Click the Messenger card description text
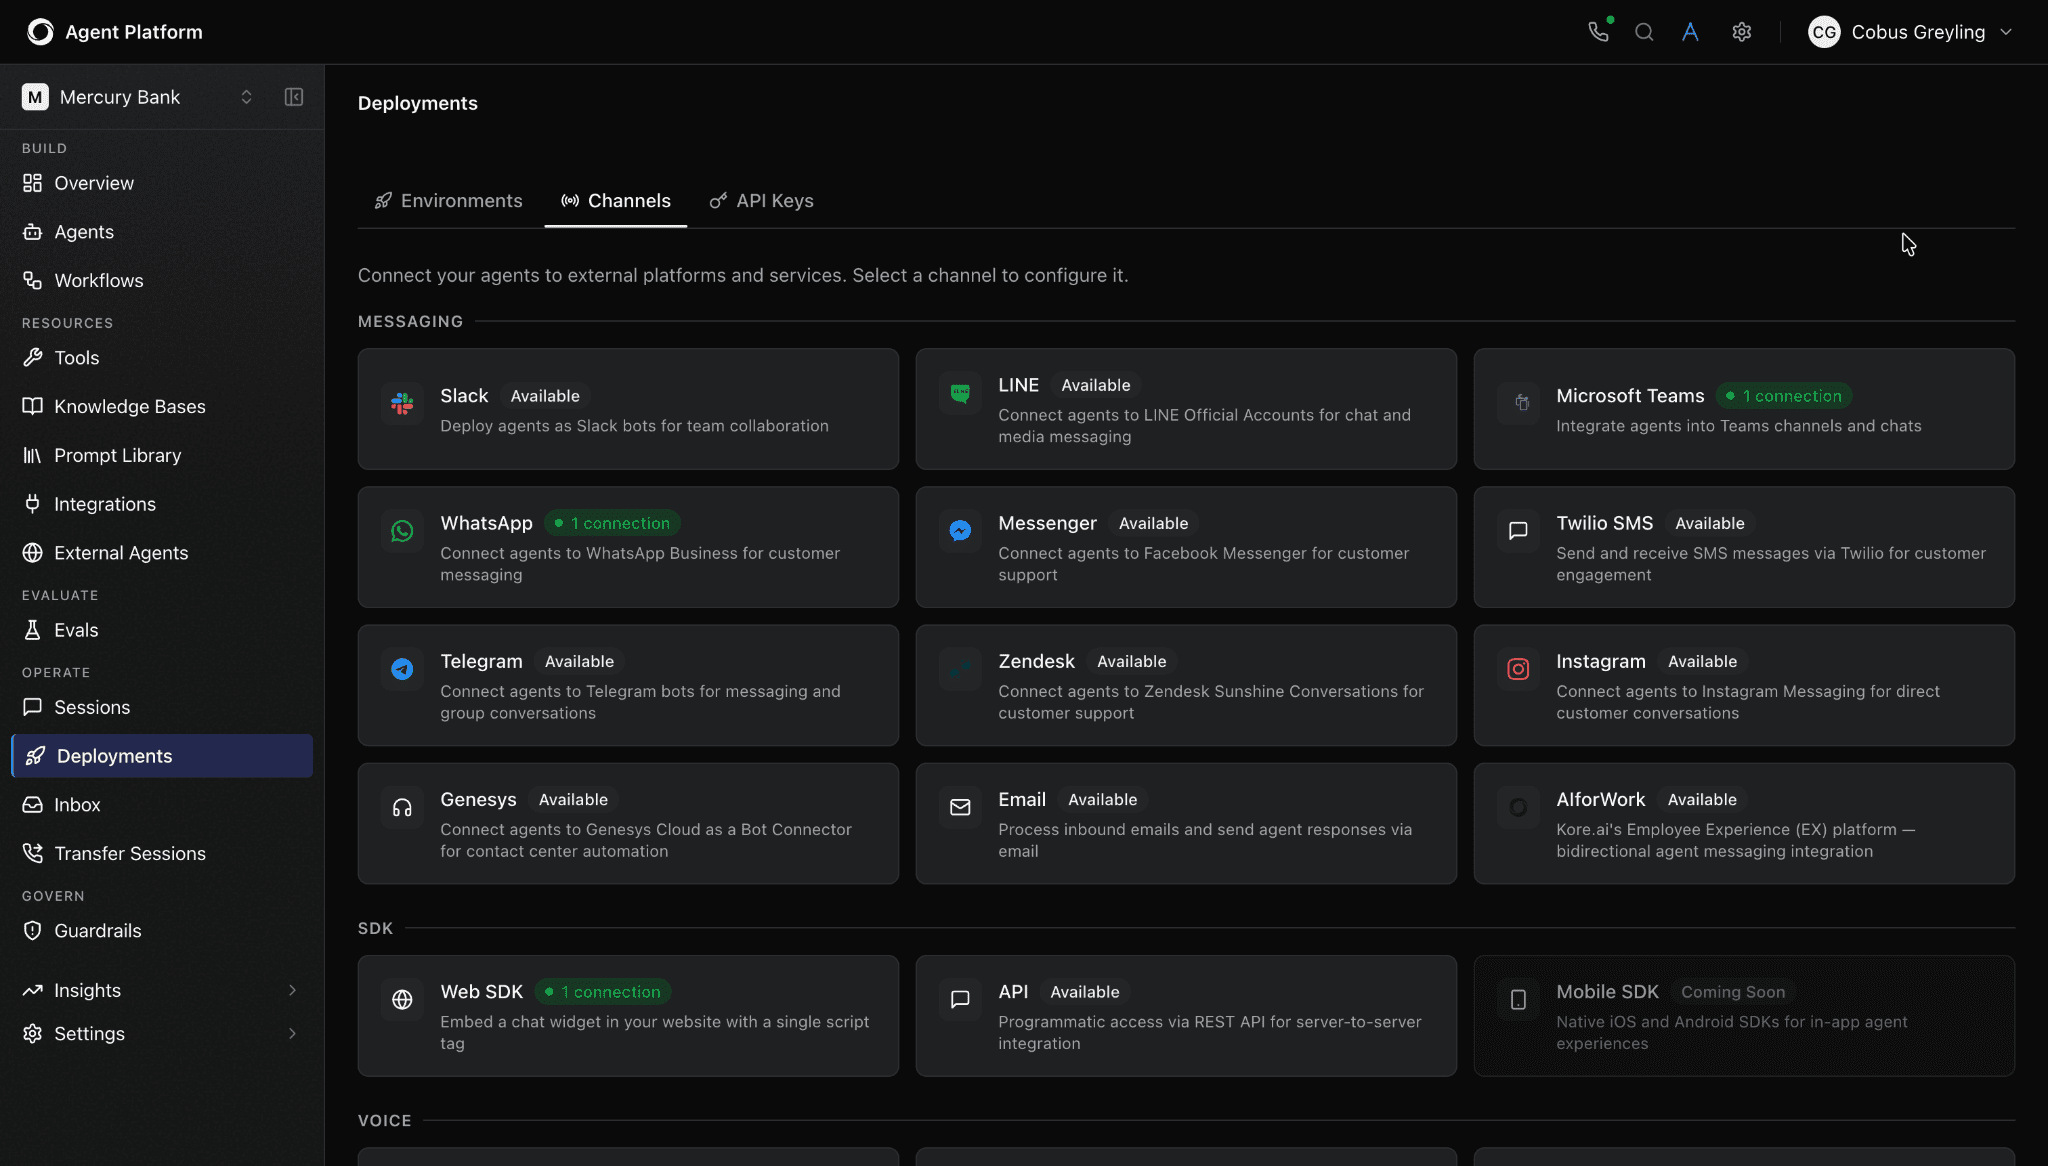2048x1166 pixels. tap(1203, 564)
